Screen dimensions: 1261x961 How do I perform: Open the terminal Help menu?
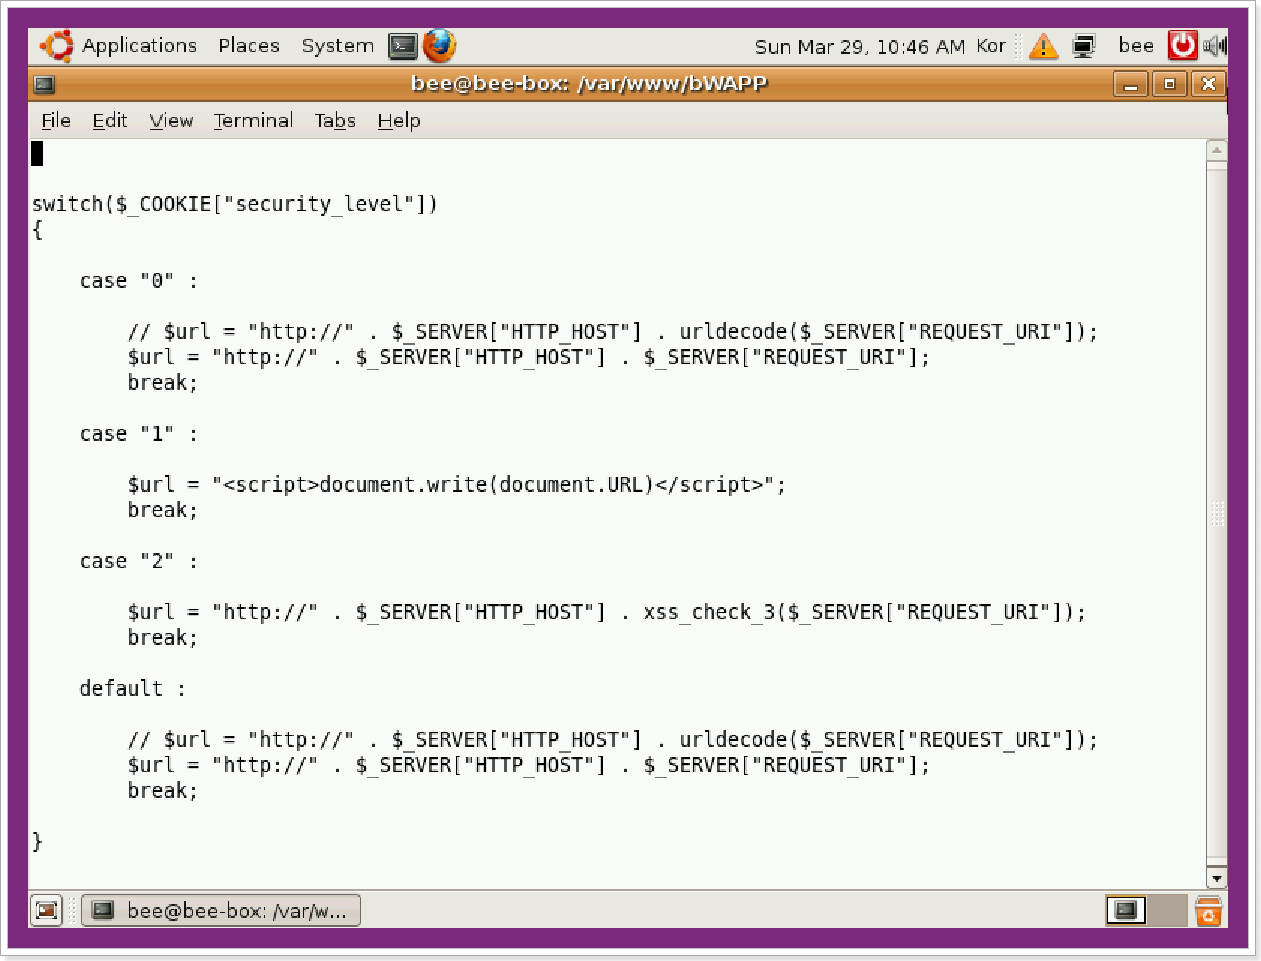click(399, 121)
